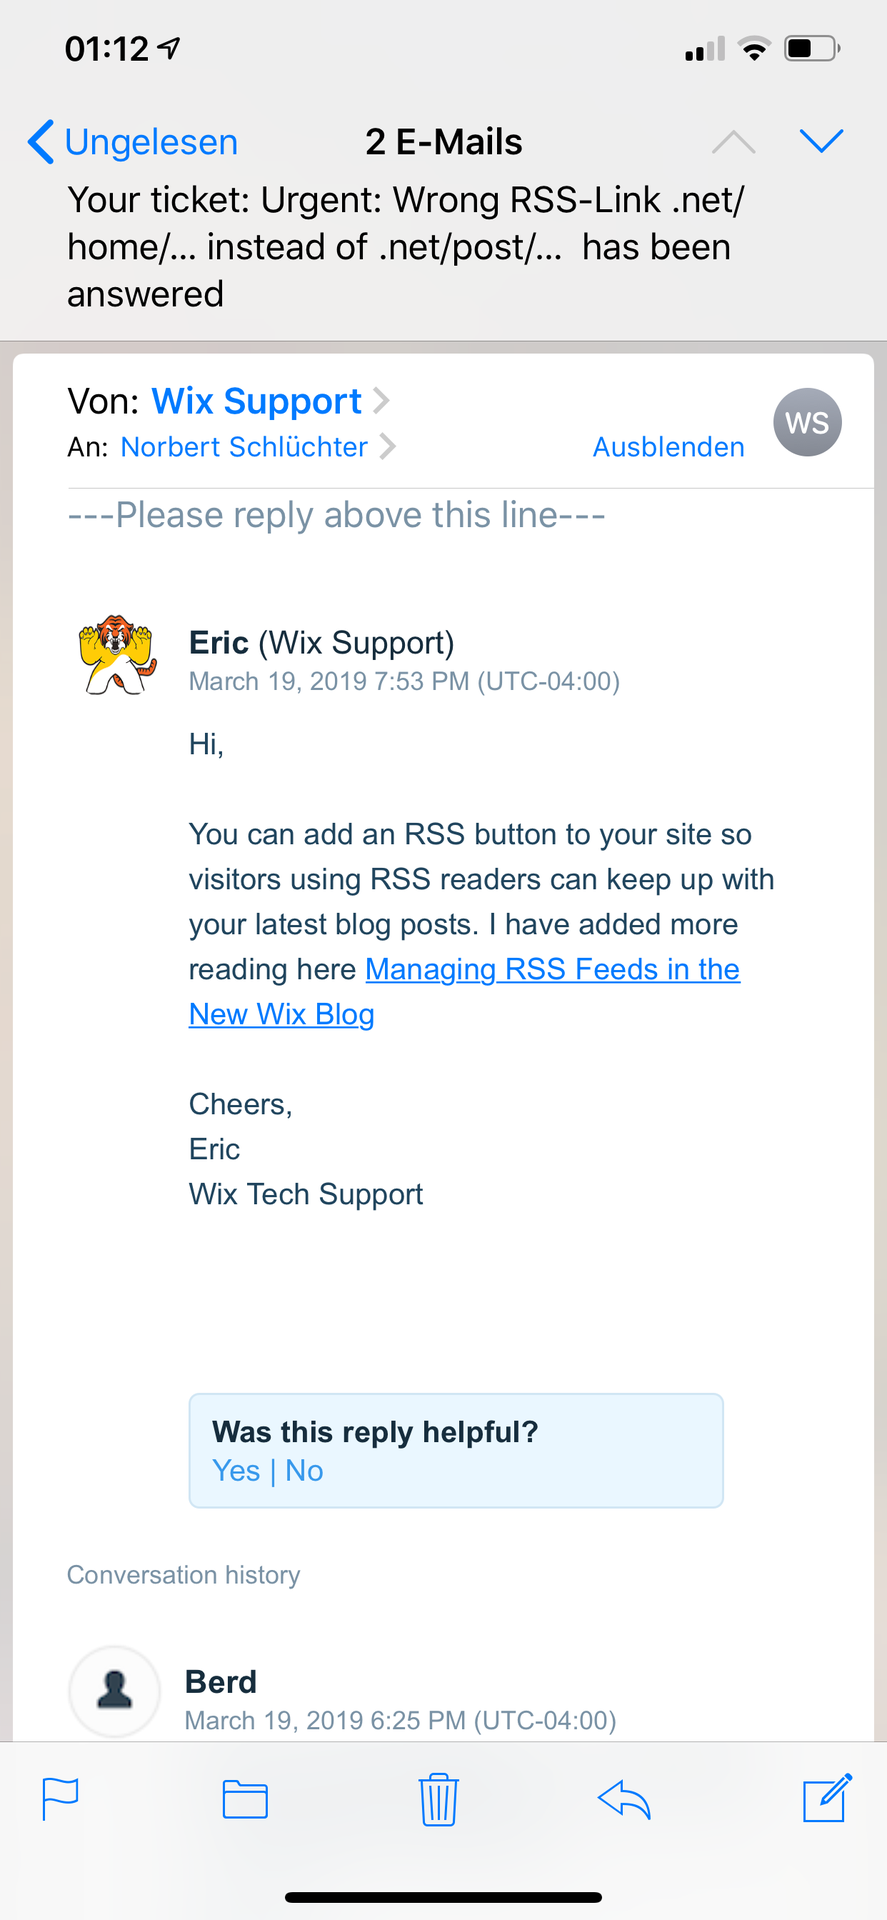Image resolution: width=887 pixels, height=1920 pixels.
Task: Expand the Norbert Schlüchter recipient chevron
Action: (388, 446)
